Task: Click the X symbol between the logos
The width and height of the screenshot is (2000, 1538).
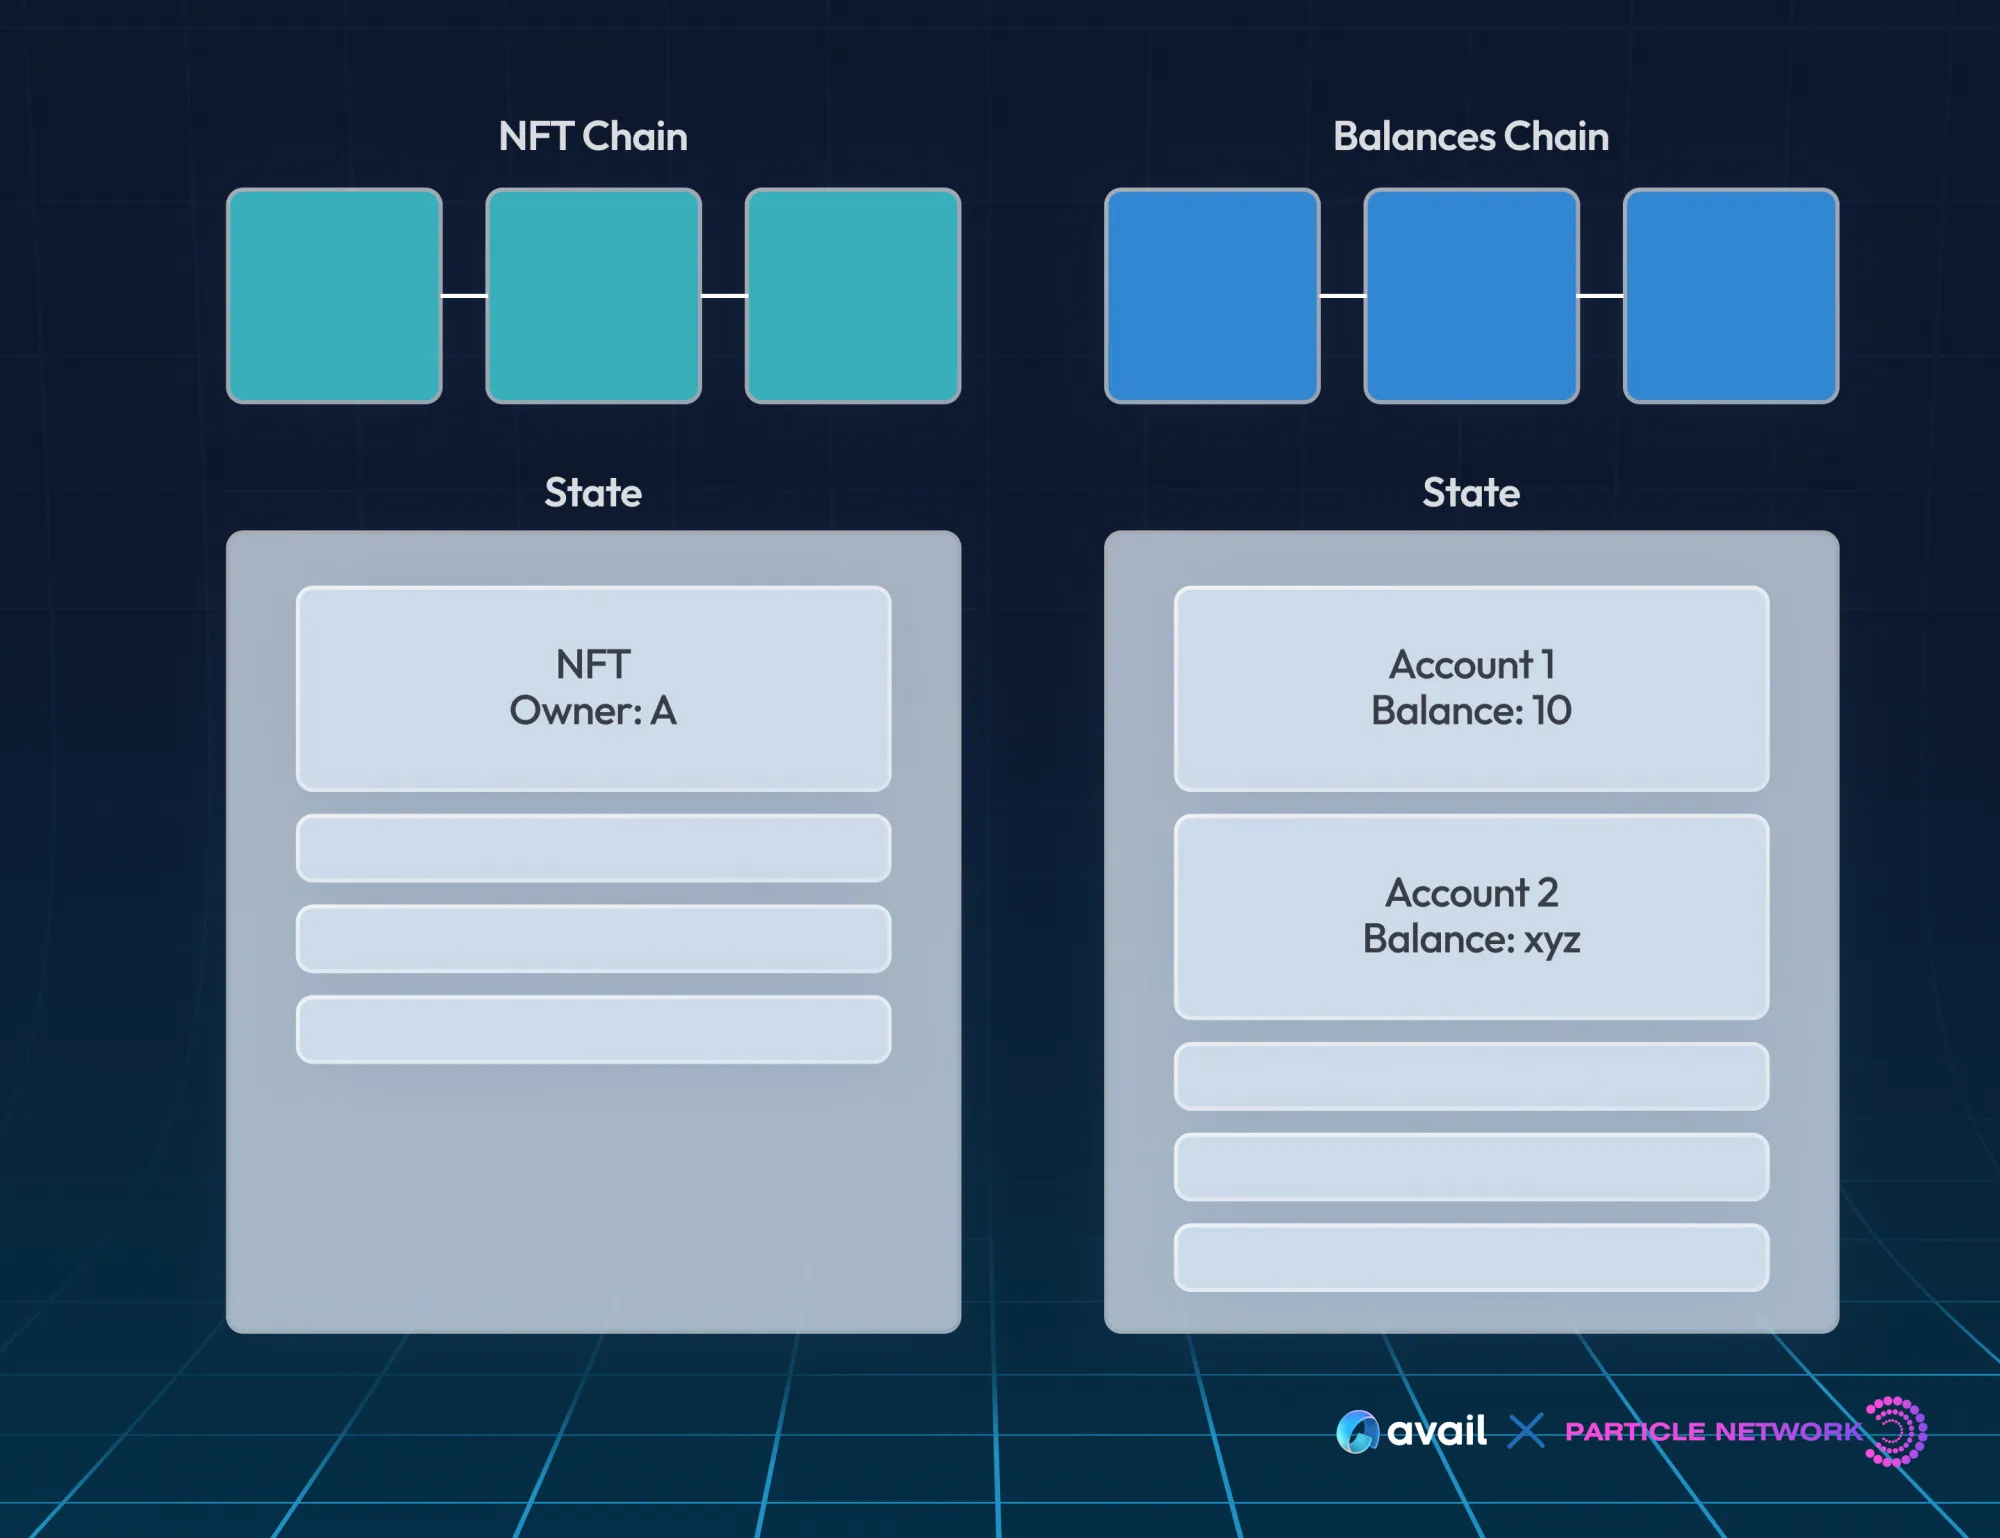Action: [1526, 1431]
